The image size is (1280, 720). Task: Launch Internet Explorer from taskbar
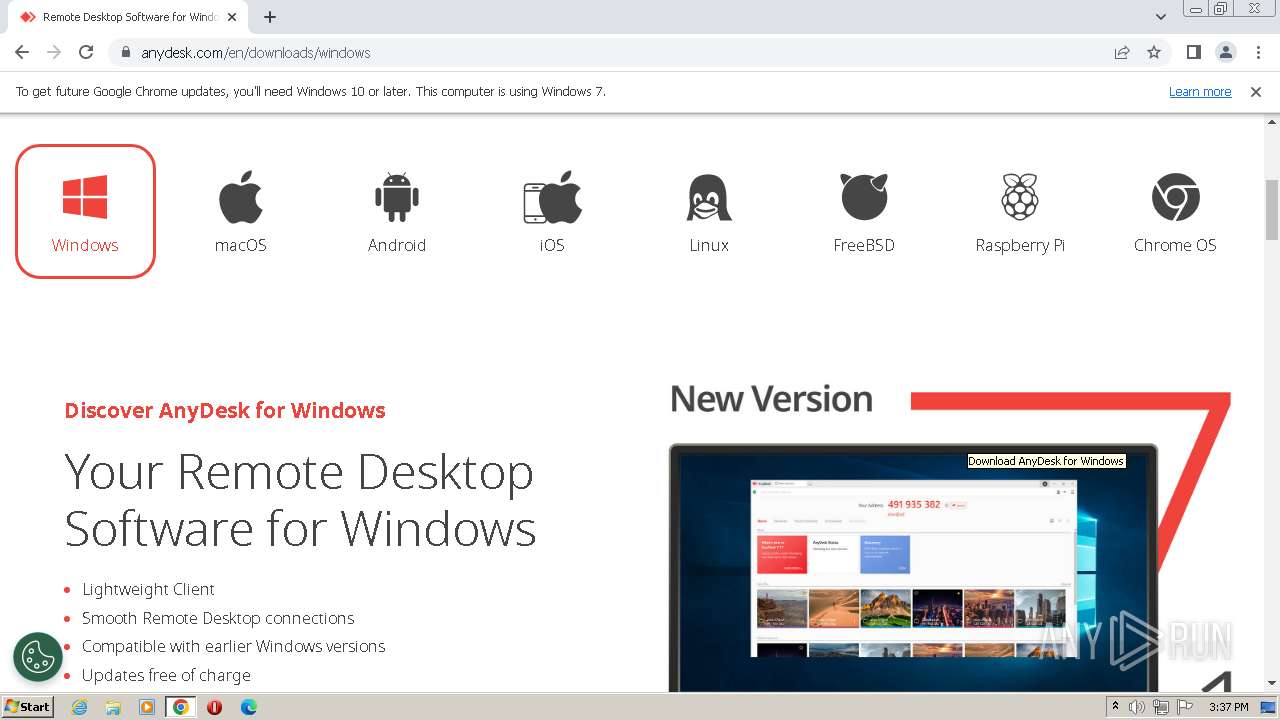(x=80, y=707)
